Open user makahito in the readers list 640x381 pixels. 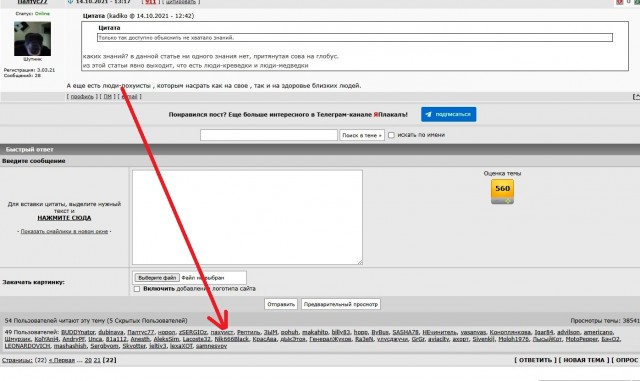point(315,332)
